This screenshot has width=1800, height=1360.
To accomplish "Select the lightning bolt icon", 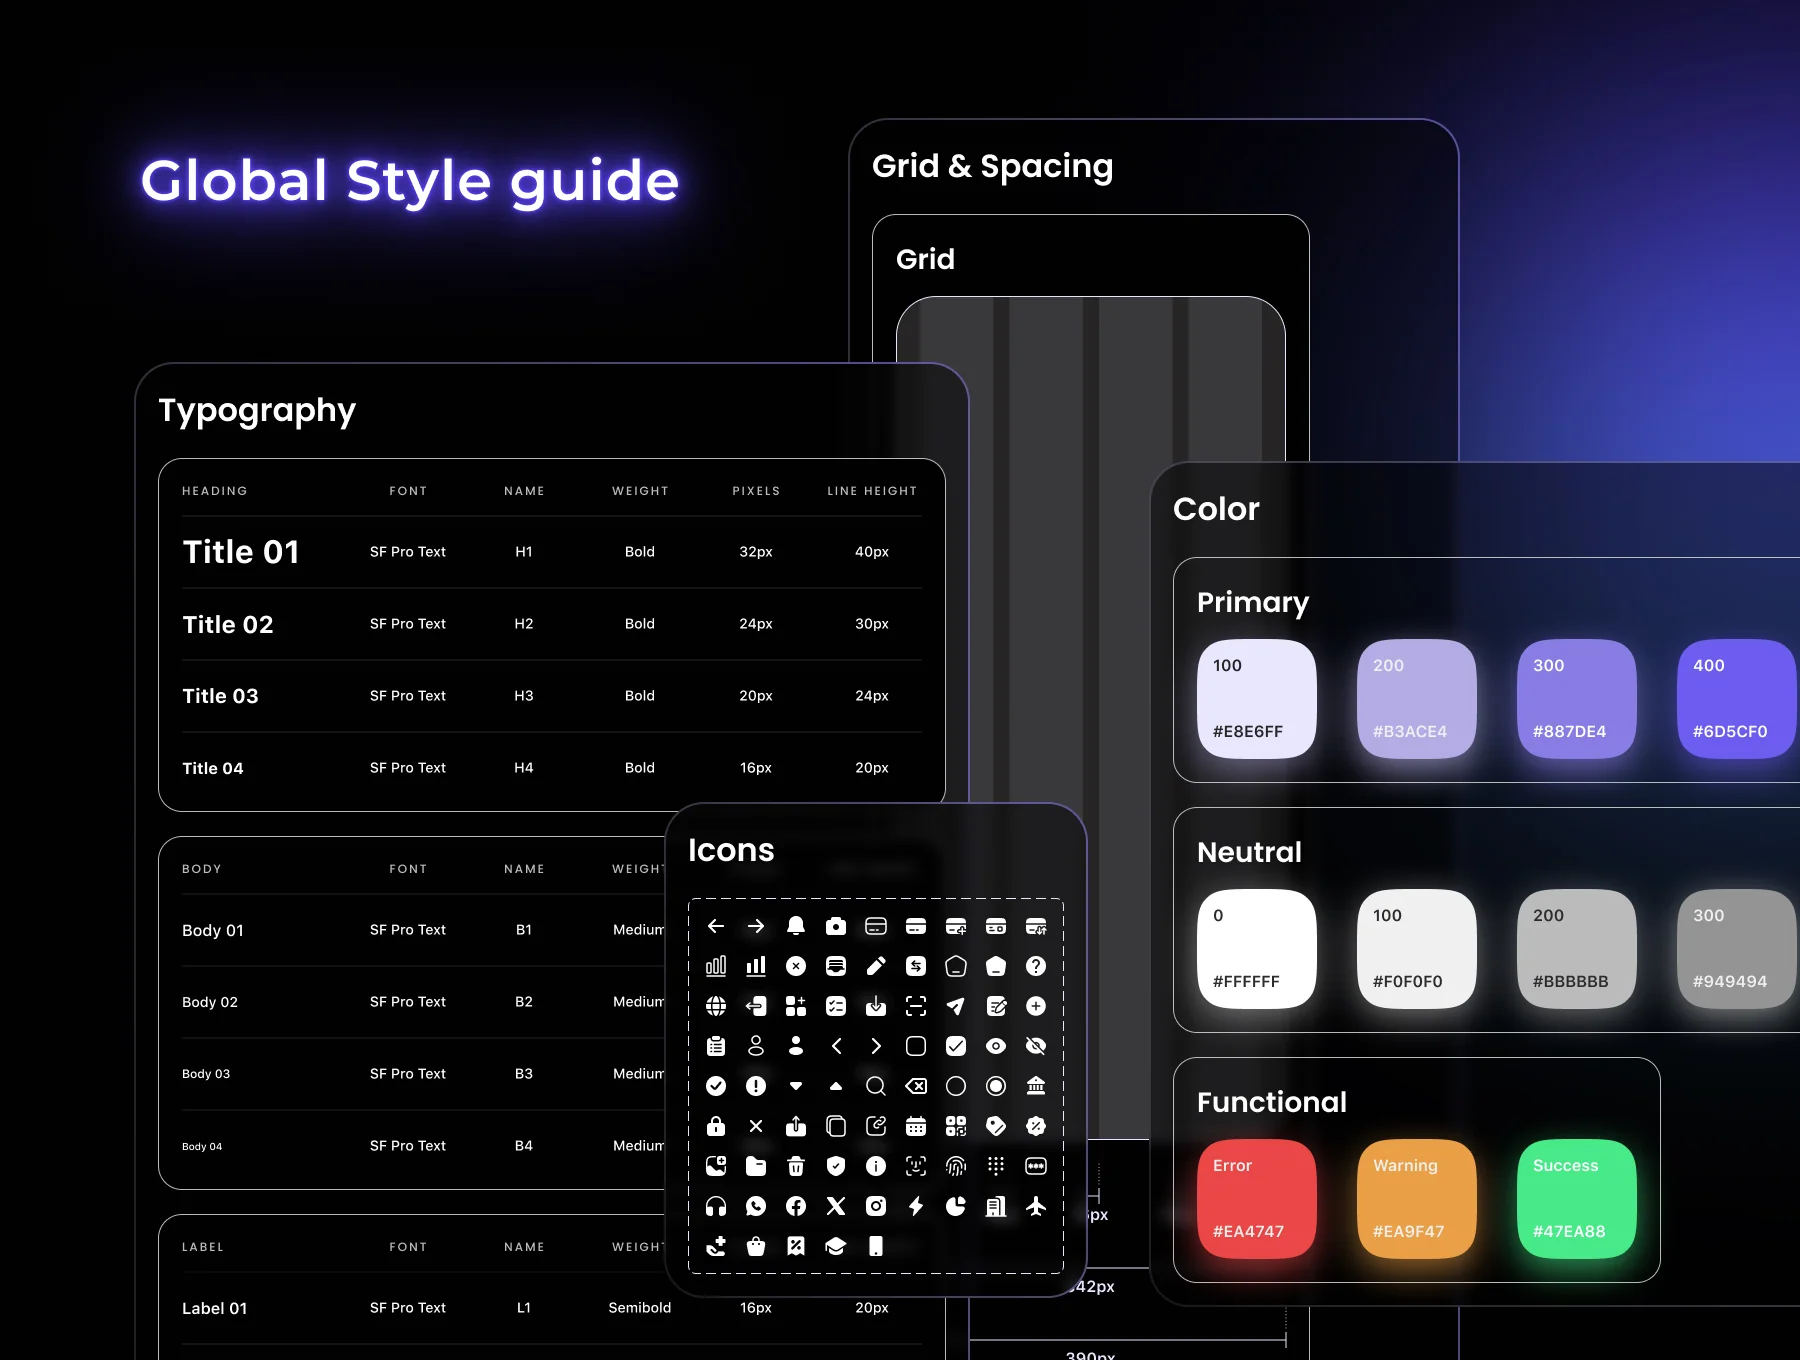I will (916, 1206).
